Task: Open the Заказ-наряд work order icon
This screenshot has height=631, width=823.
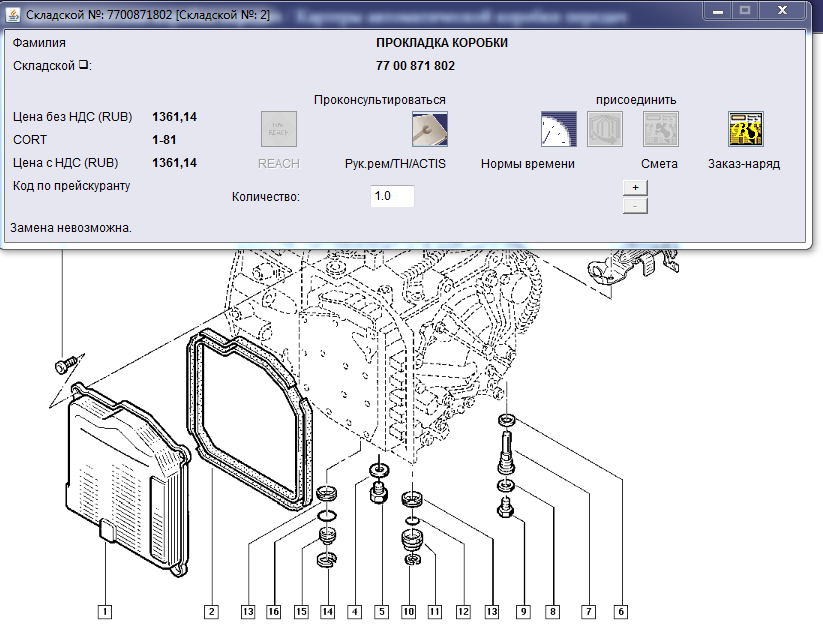Action: (745, 129)
